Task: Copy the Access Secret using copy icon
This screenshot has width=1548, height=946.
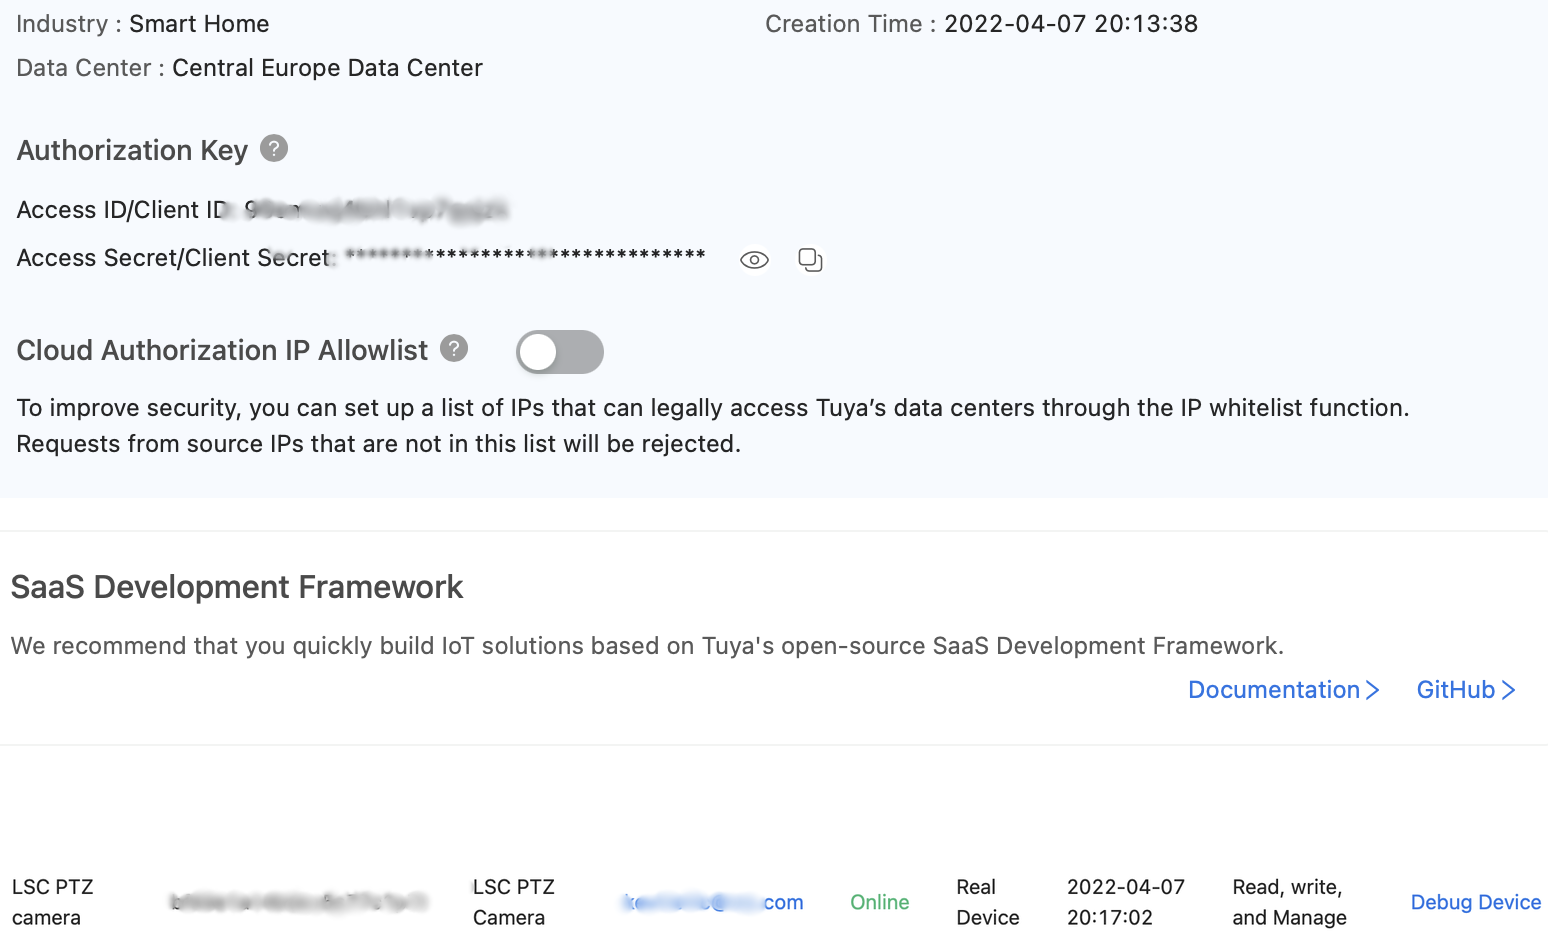Action: [810, 260]
